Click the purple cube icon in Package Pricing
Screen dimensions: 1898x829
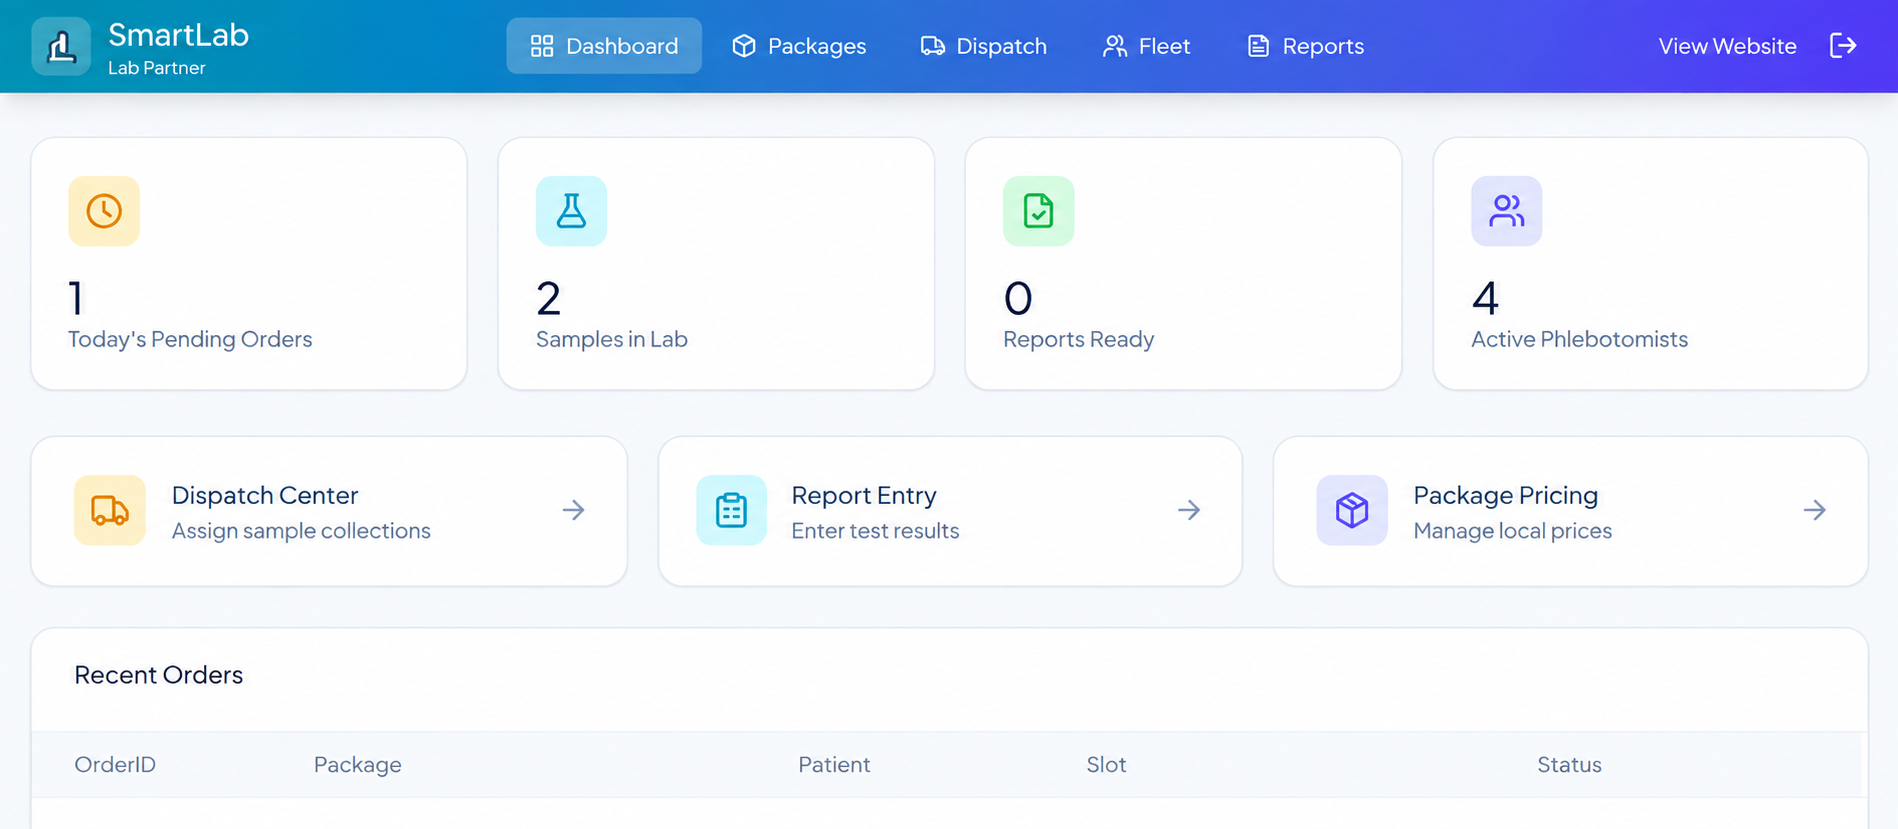(1352, 510)
